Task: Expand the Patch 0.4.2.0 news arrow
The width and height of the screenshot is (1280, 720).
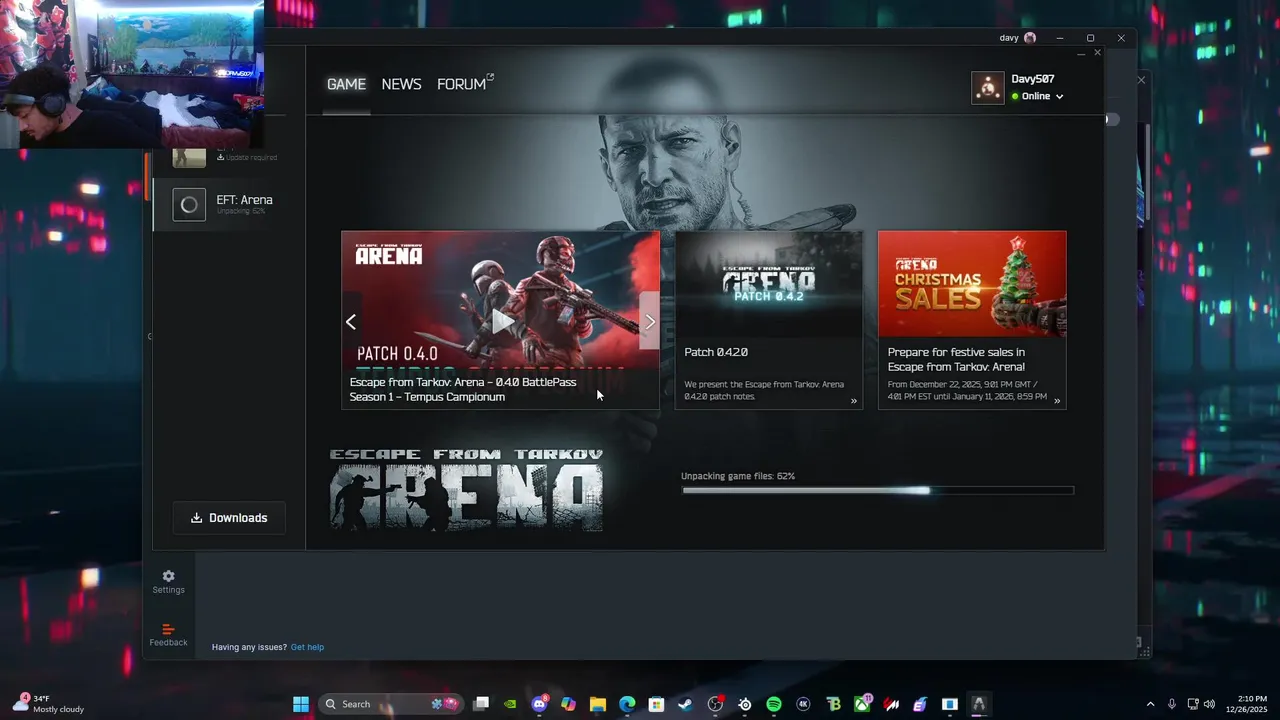Action: pos(854,401)
